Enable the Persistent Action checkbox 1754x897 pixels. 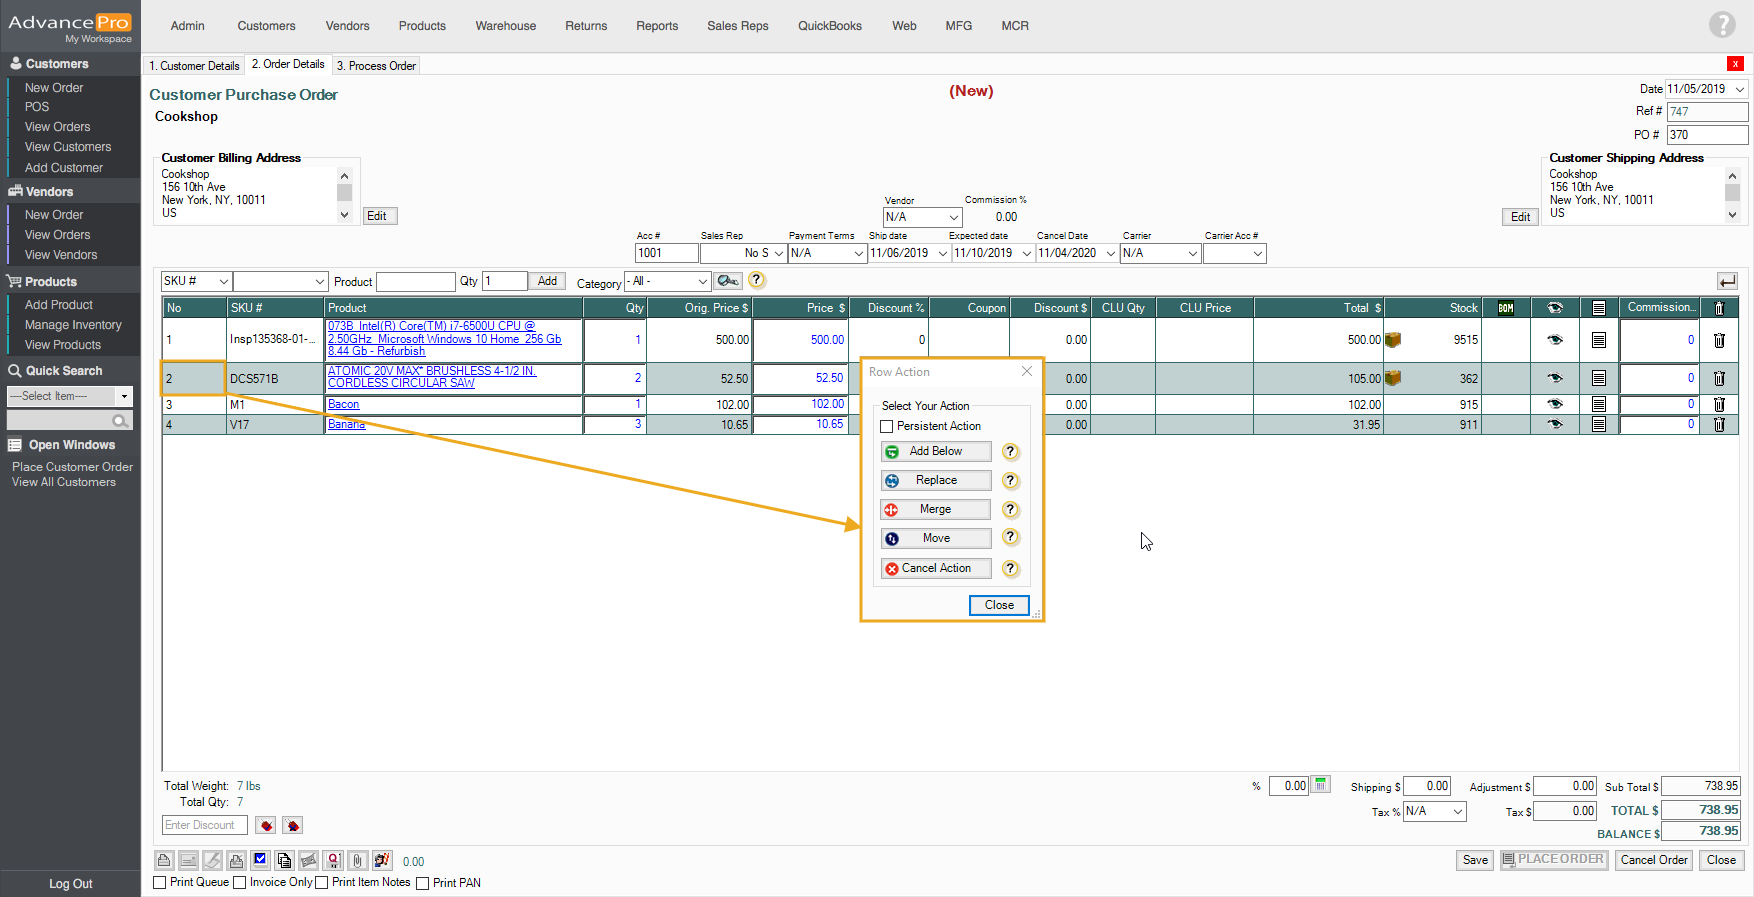[x=887, y=426]
